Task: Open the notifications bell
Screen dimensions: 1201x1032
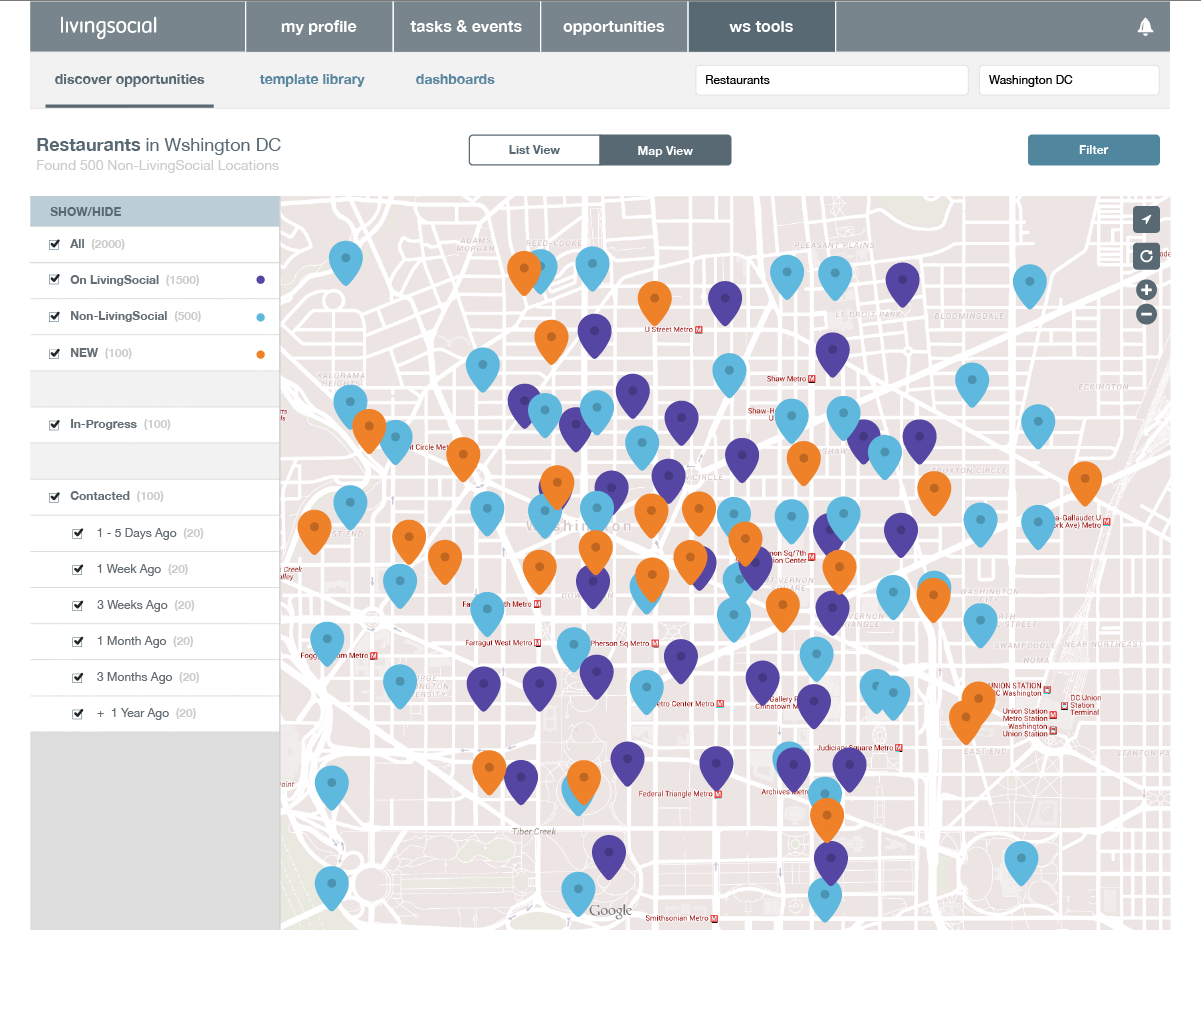Action: pos(1145,27)
